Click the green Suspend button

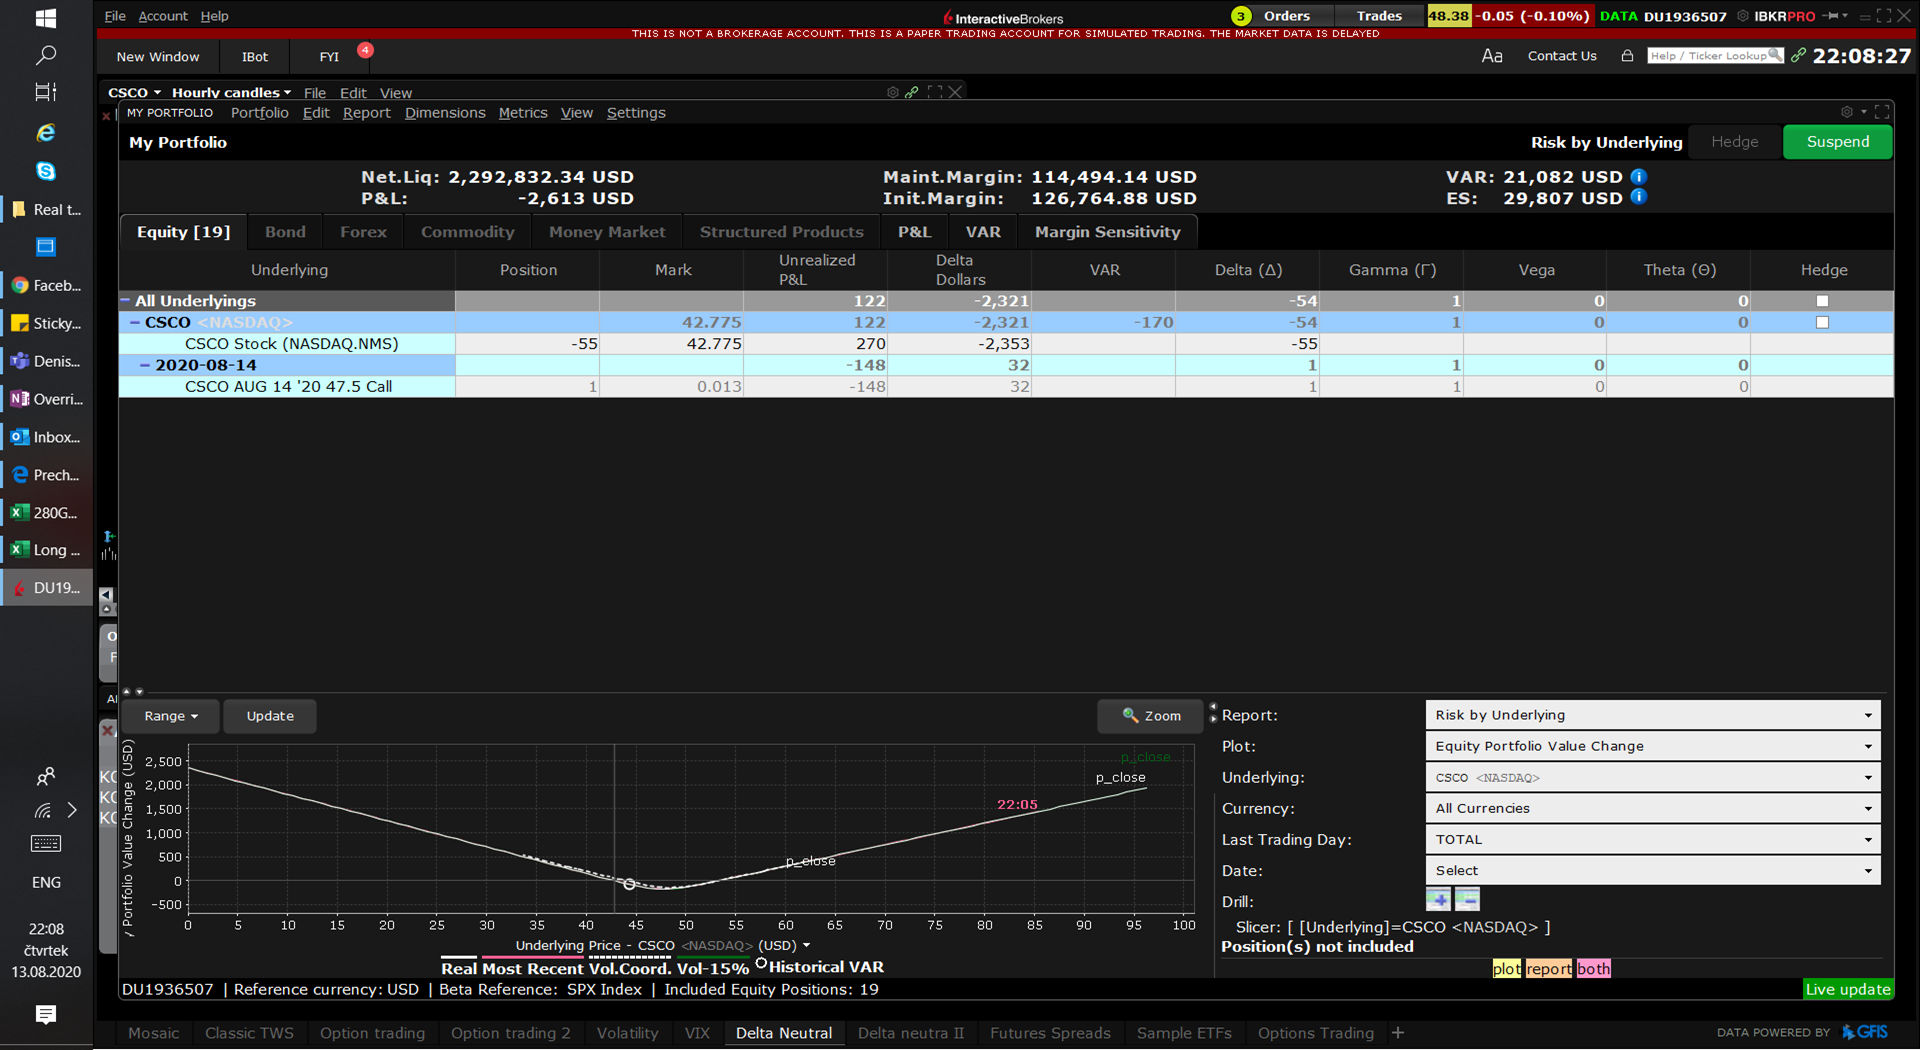[1837, 142]
